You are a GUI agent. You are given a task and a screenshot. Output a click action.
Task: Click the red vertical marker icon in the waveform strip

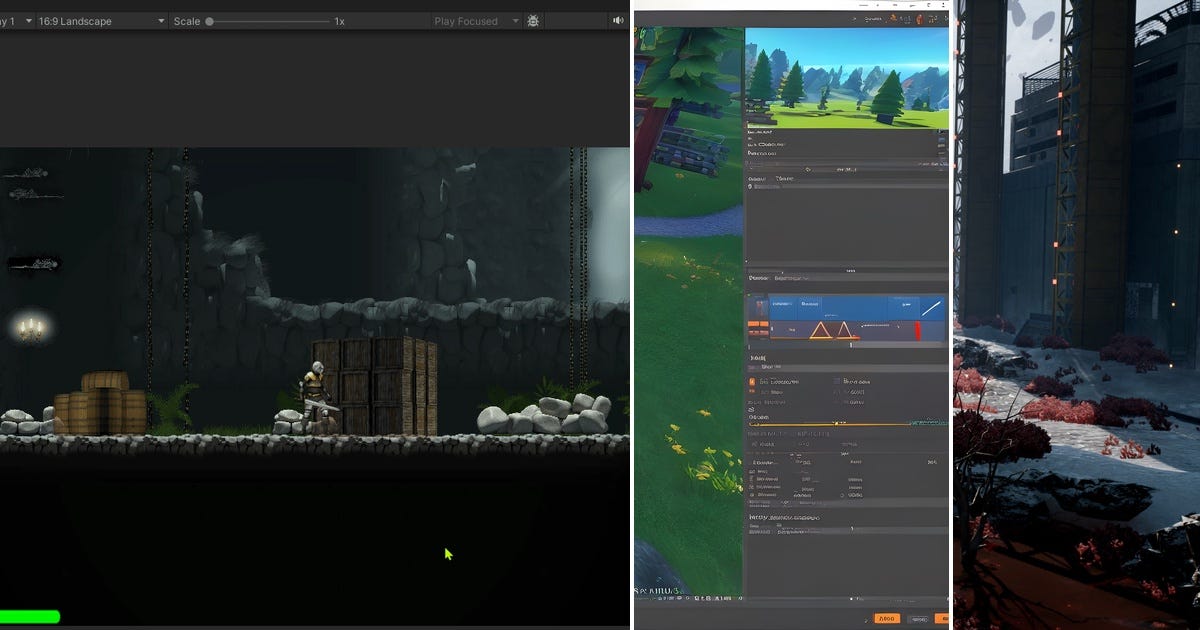tap(918, 330)
